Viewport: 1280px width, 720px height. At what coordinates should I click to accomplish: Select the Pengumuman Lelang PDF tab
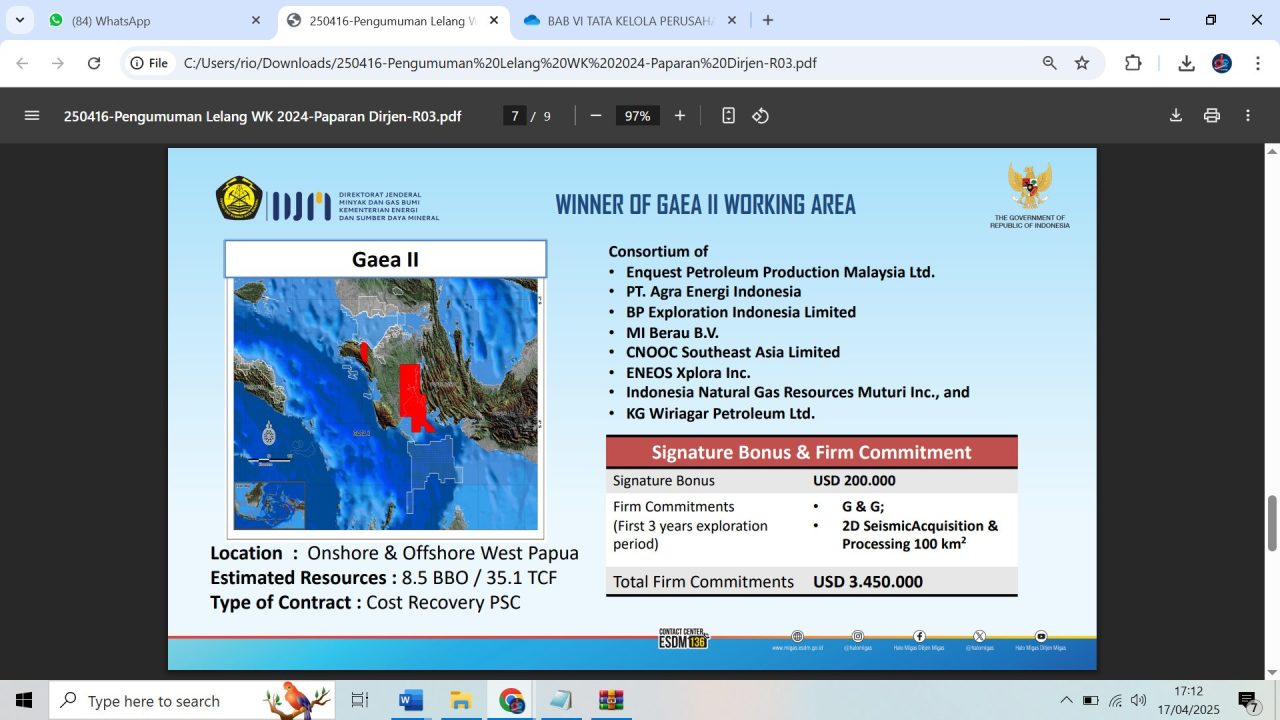tap(392, 20)
